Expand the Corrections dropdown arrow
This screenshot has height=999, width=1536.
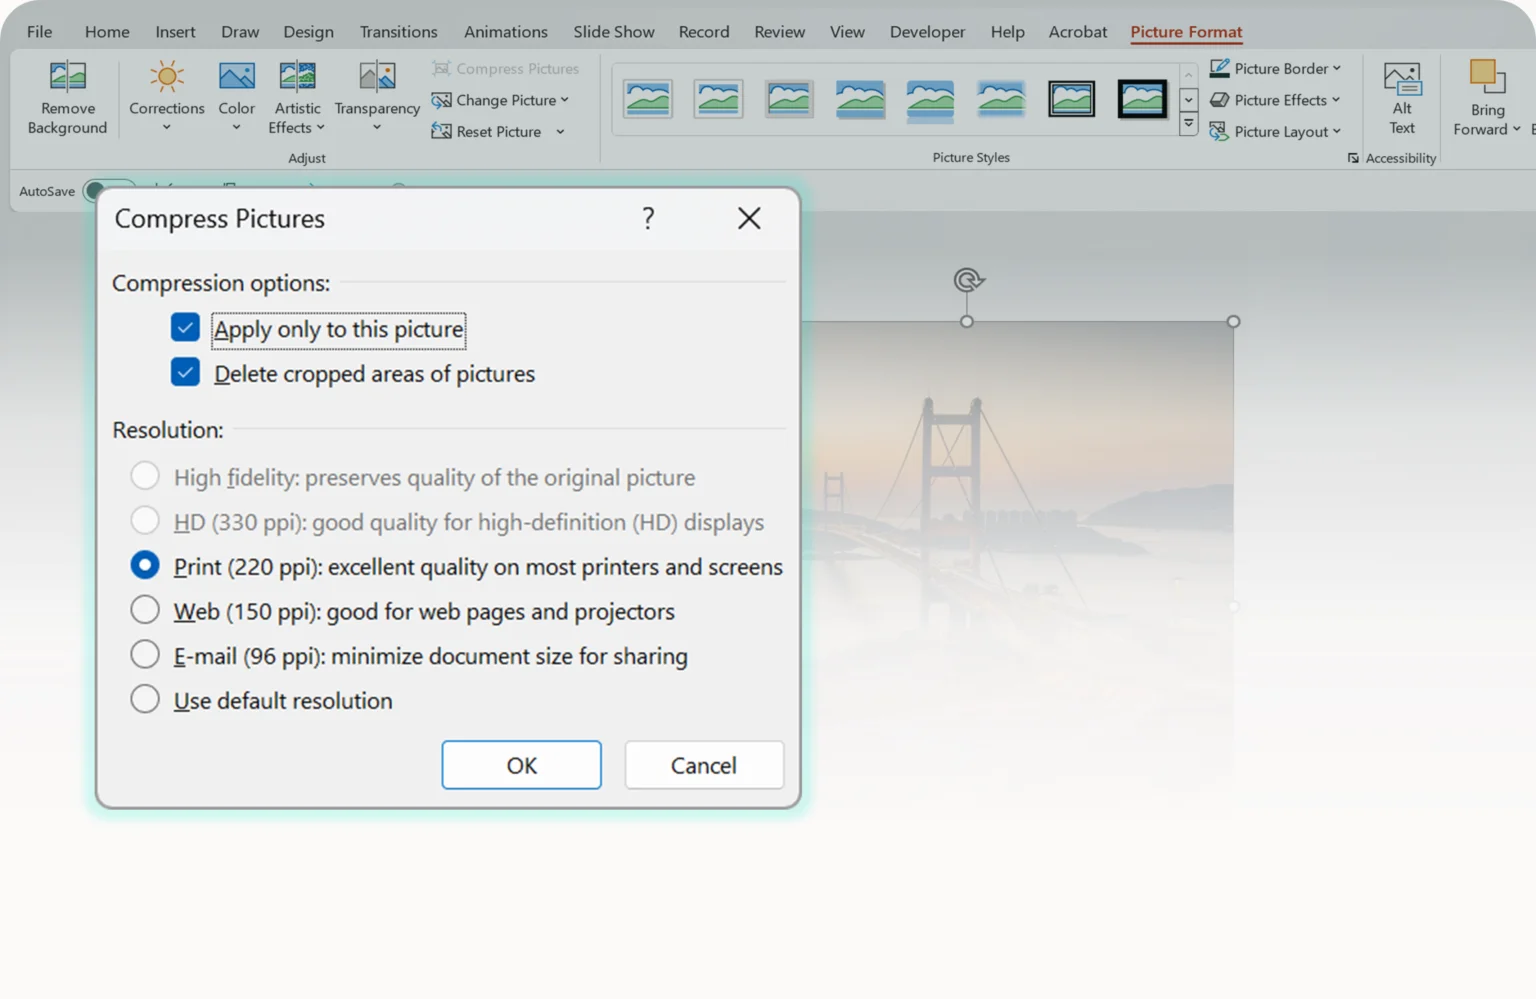(x=166, y=128)
